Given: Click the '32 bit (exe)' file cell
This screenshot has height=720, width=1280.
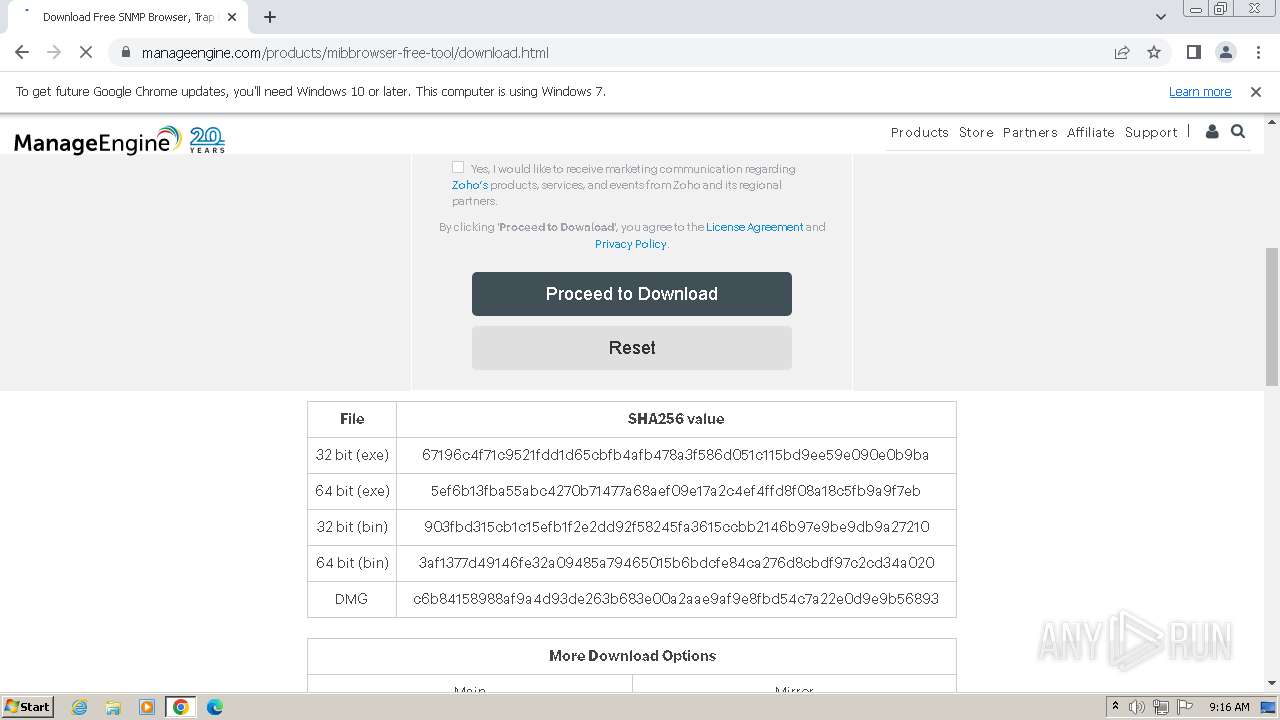Looking at the screenshot, I should click(x=352, y=455).
